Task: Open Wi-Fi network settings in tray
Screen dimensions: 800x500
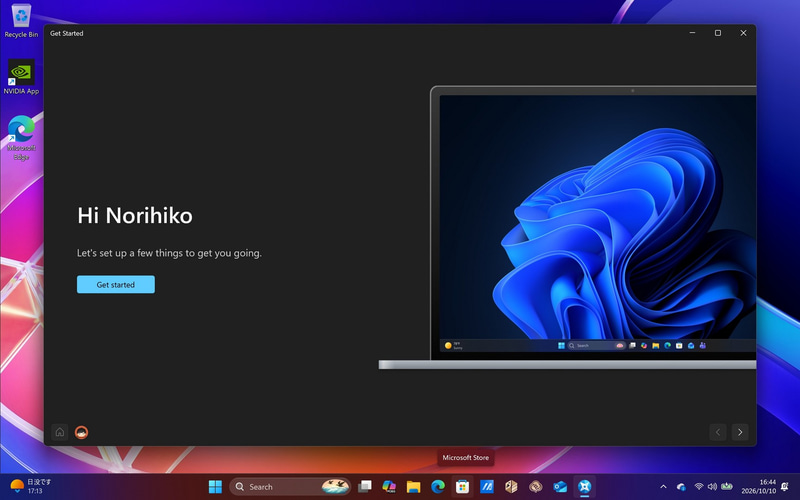Action: coord(699,487)
